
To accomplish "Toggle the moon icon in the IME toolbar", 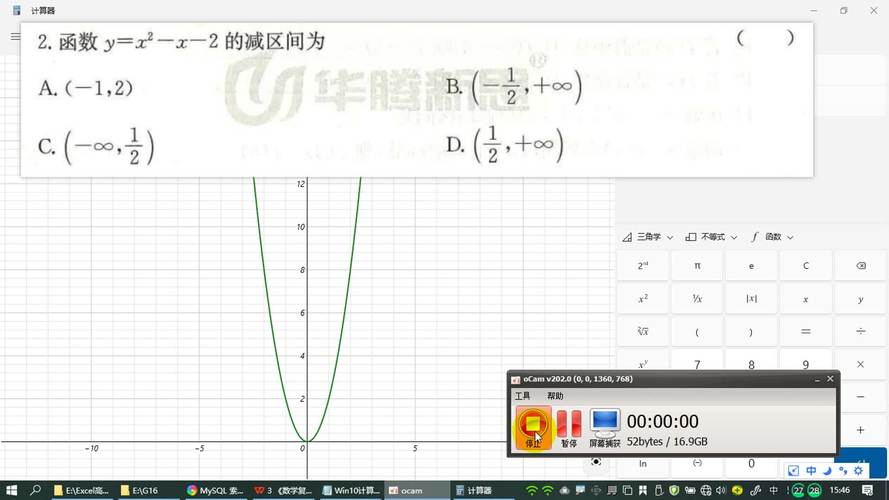I will (x=827, y=471).
